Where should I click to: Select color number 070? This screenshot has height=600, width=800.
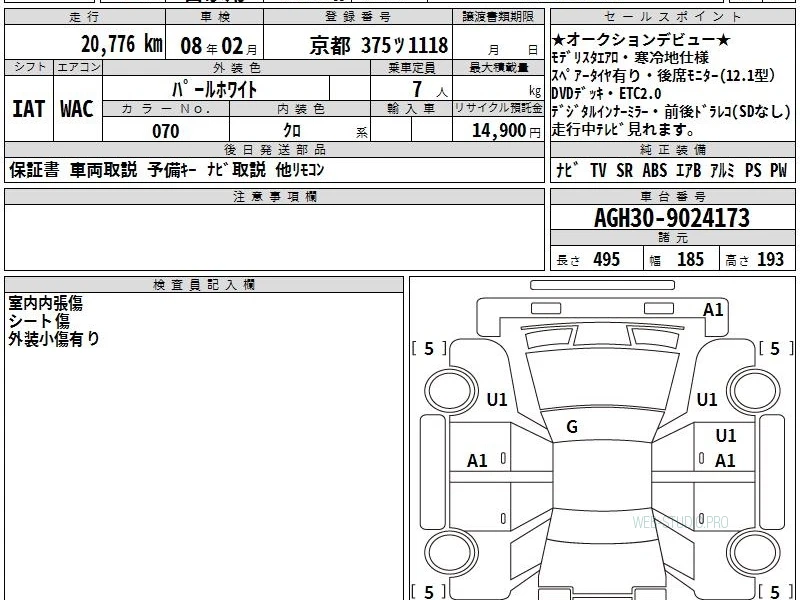coord(166,131)
